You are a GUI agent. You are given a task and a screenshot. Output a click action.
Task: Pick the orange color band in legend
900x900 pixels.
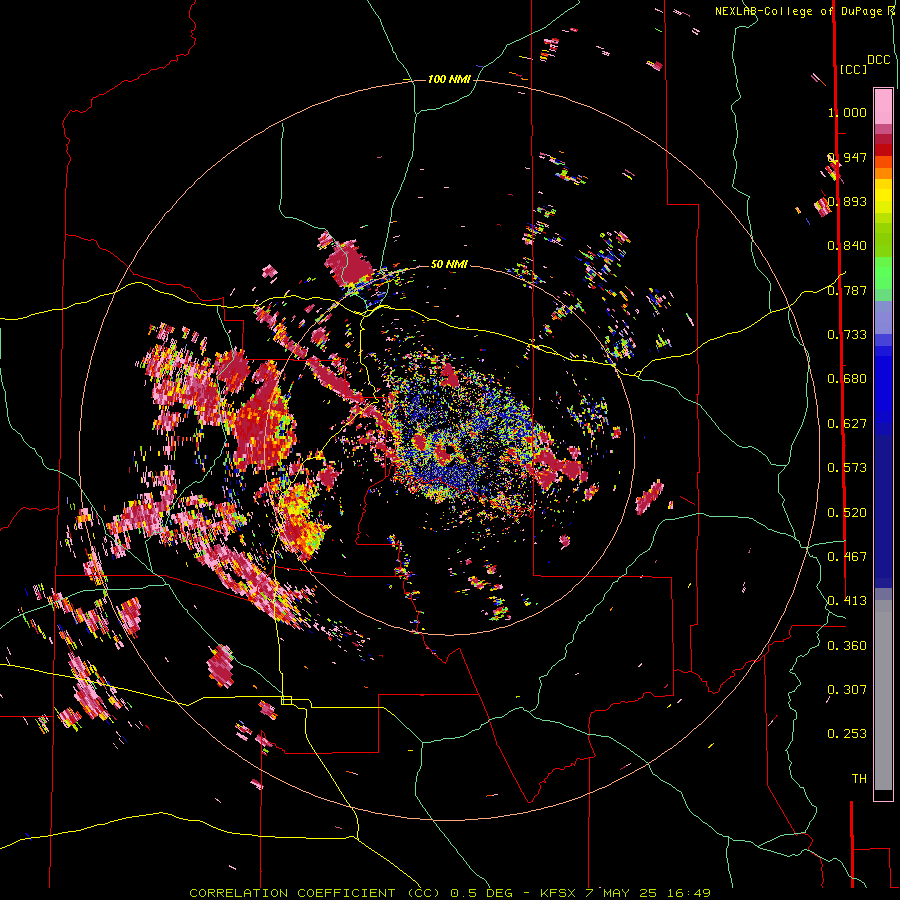click(x=883, y=173)
